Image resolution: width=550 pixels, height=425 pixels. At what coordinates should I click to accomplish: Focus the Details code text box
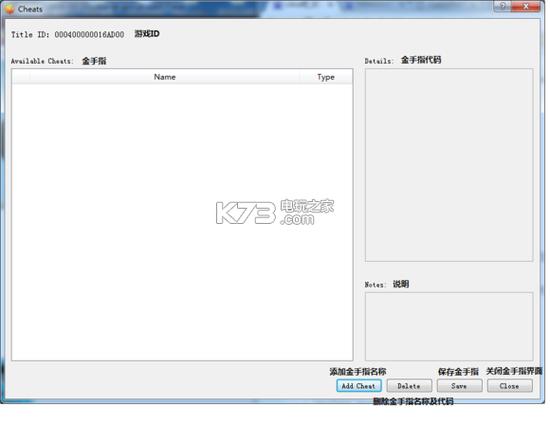449,165
